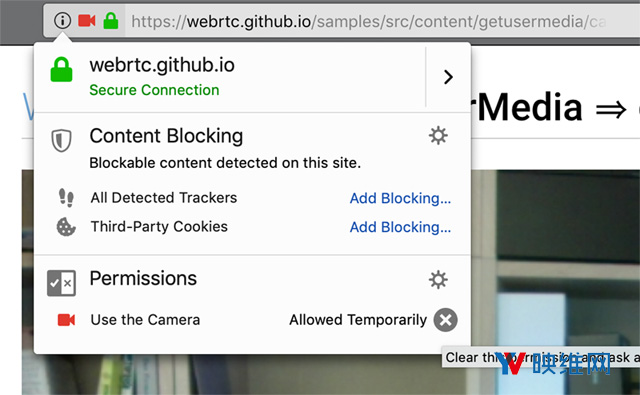Viewport: 640px width, 395px height.
Task: Click the Allowed Temporarily status text
Action: 358,320
